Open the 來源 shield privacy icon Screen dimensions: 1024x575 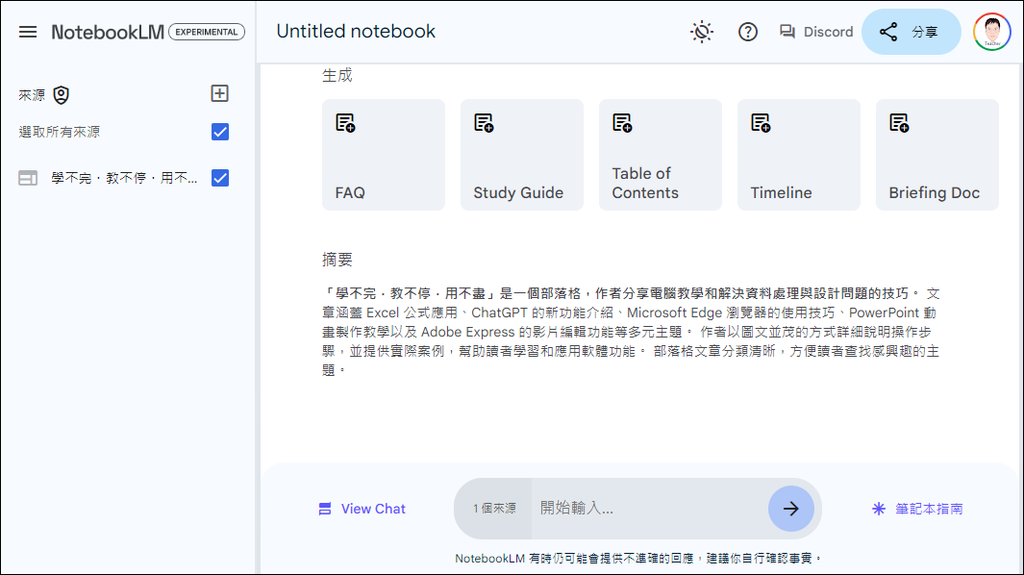coord(61,95)
